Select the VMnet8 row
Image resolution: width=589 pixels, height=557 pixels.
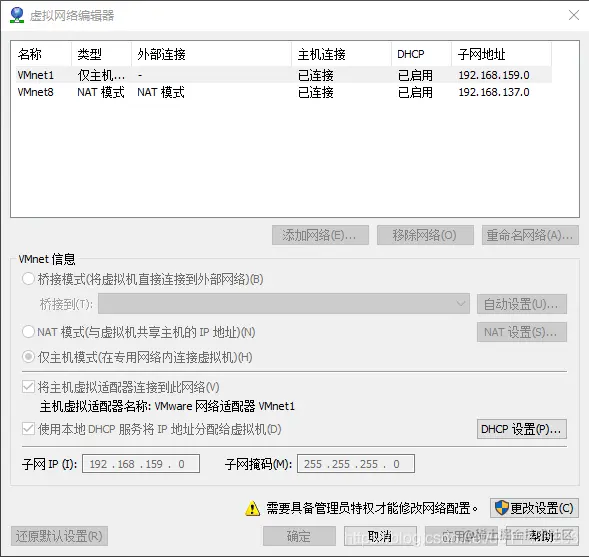click(284, 92)
